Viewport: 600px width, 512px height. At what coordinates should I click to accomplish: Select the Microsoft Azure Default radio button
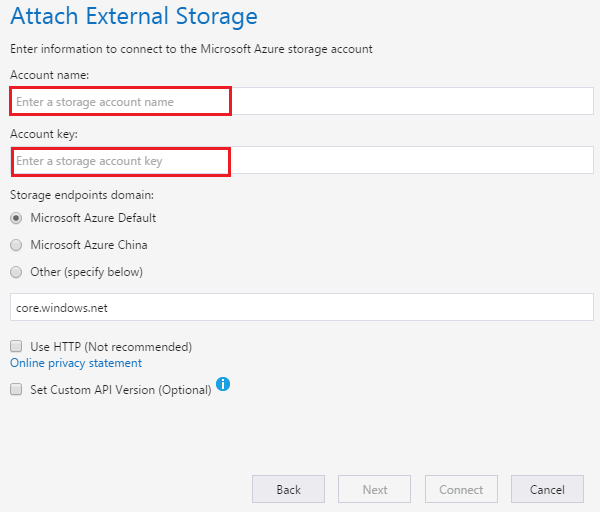16,218
